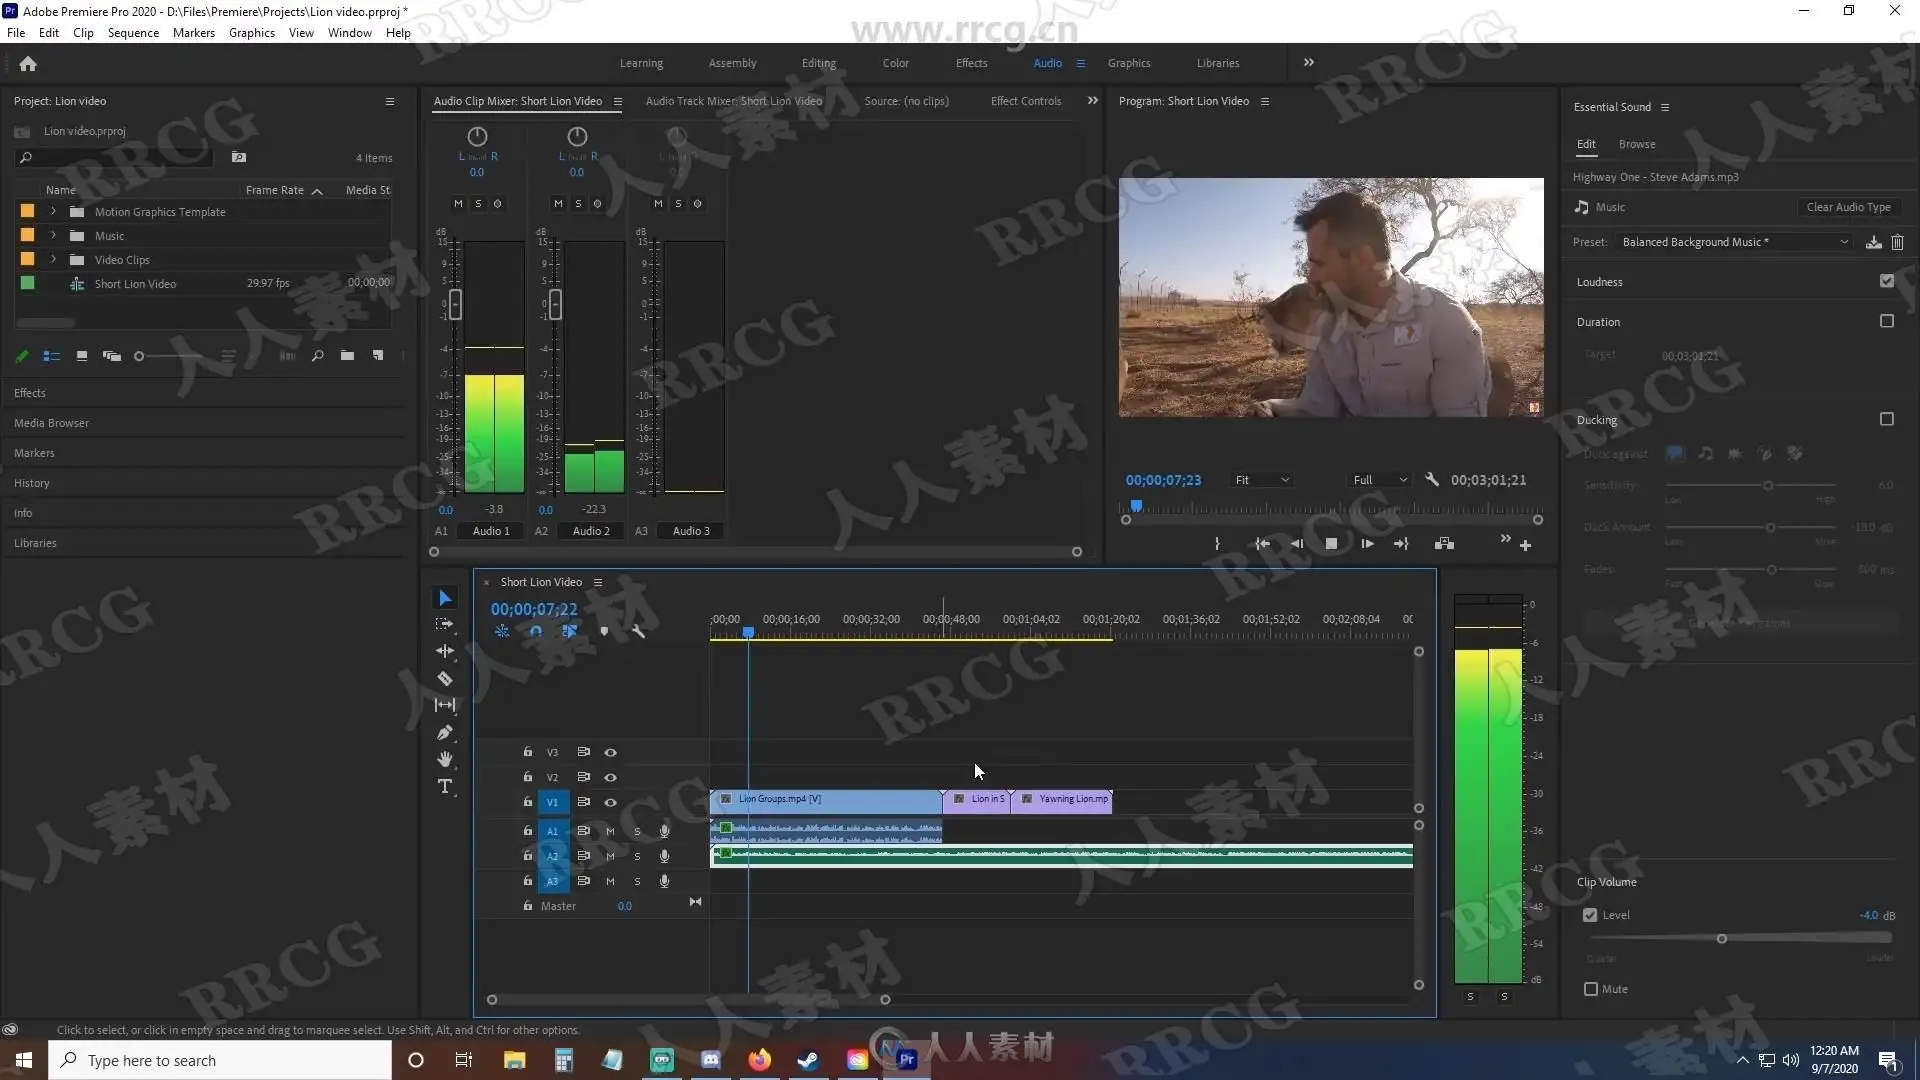Open timeline display settings wrench

tap(638, 631)
